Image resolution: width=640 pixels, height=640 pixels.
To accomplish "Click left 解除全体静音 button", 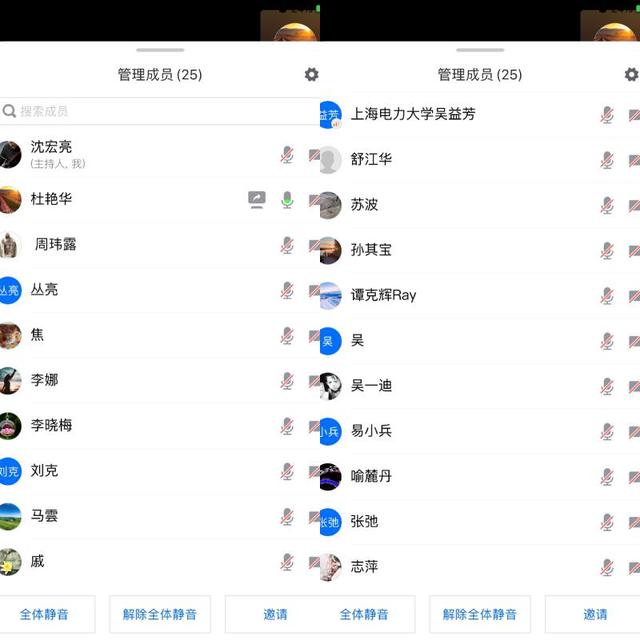I will [x=160, y=614].
